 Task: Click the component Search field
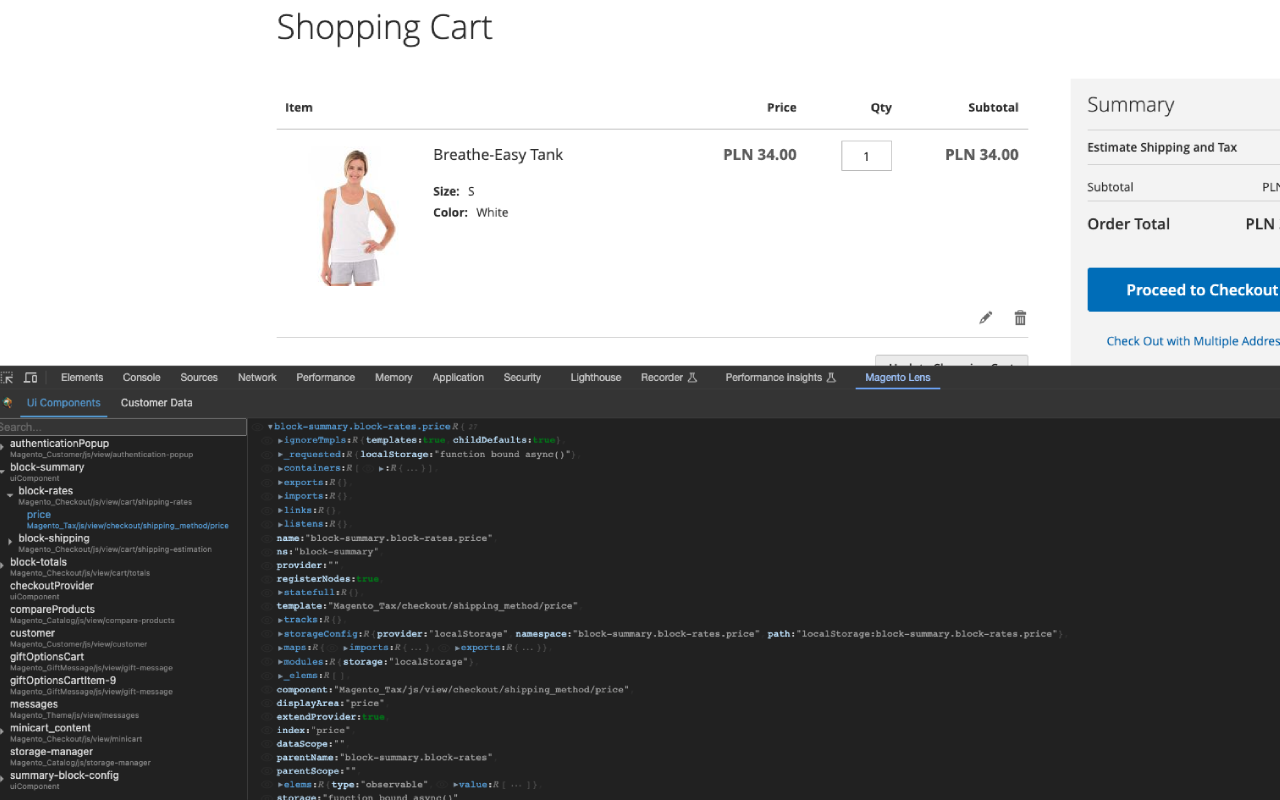coord(123,427)
